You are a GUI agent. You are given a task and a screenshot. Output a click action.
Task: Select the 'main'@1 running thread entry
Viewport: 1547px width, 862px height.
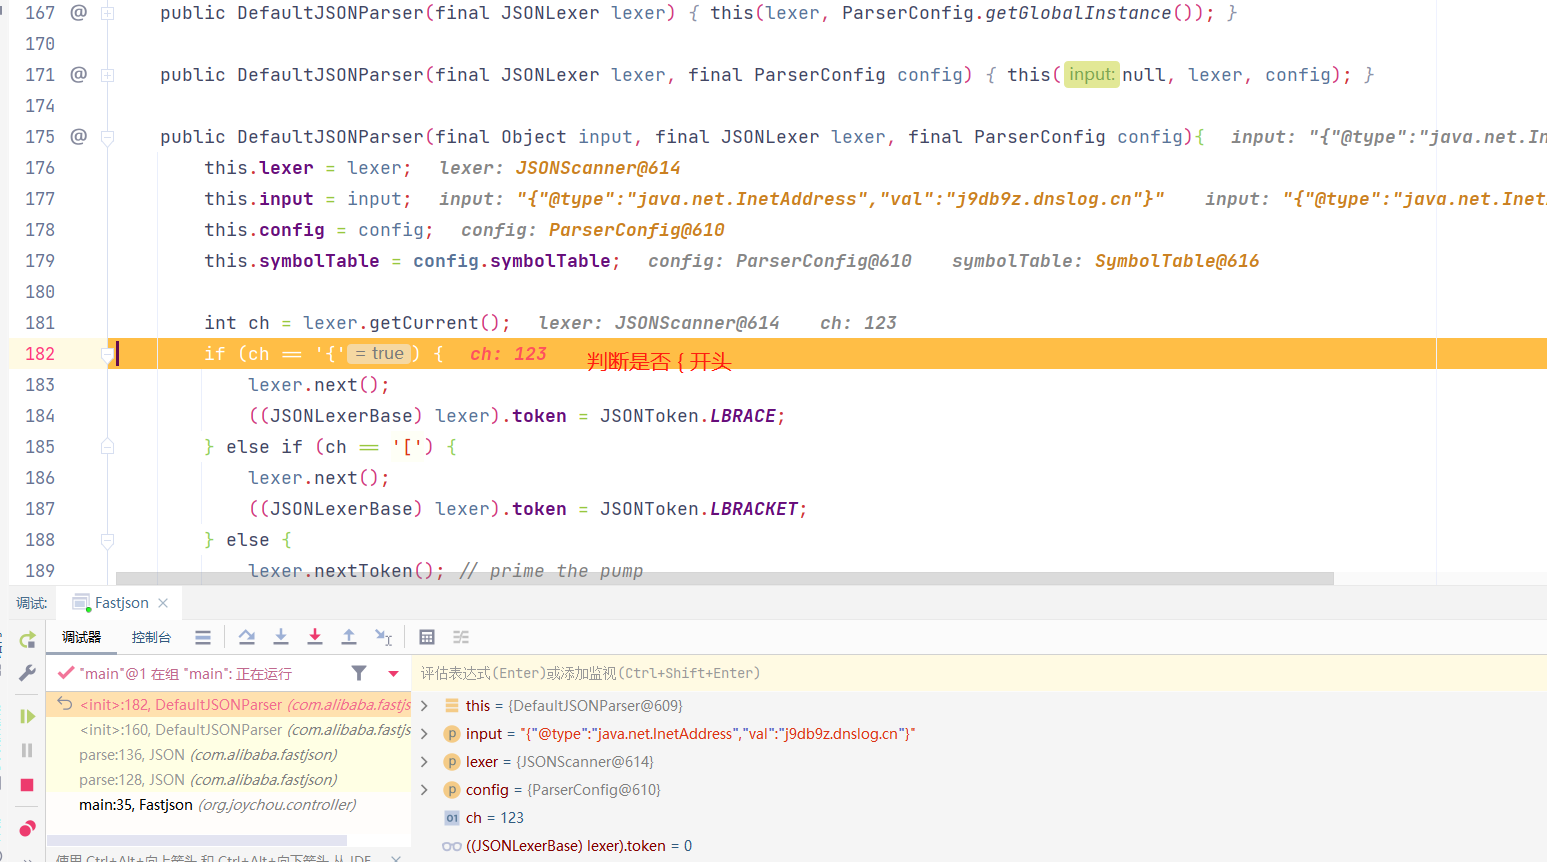[186, 674]
